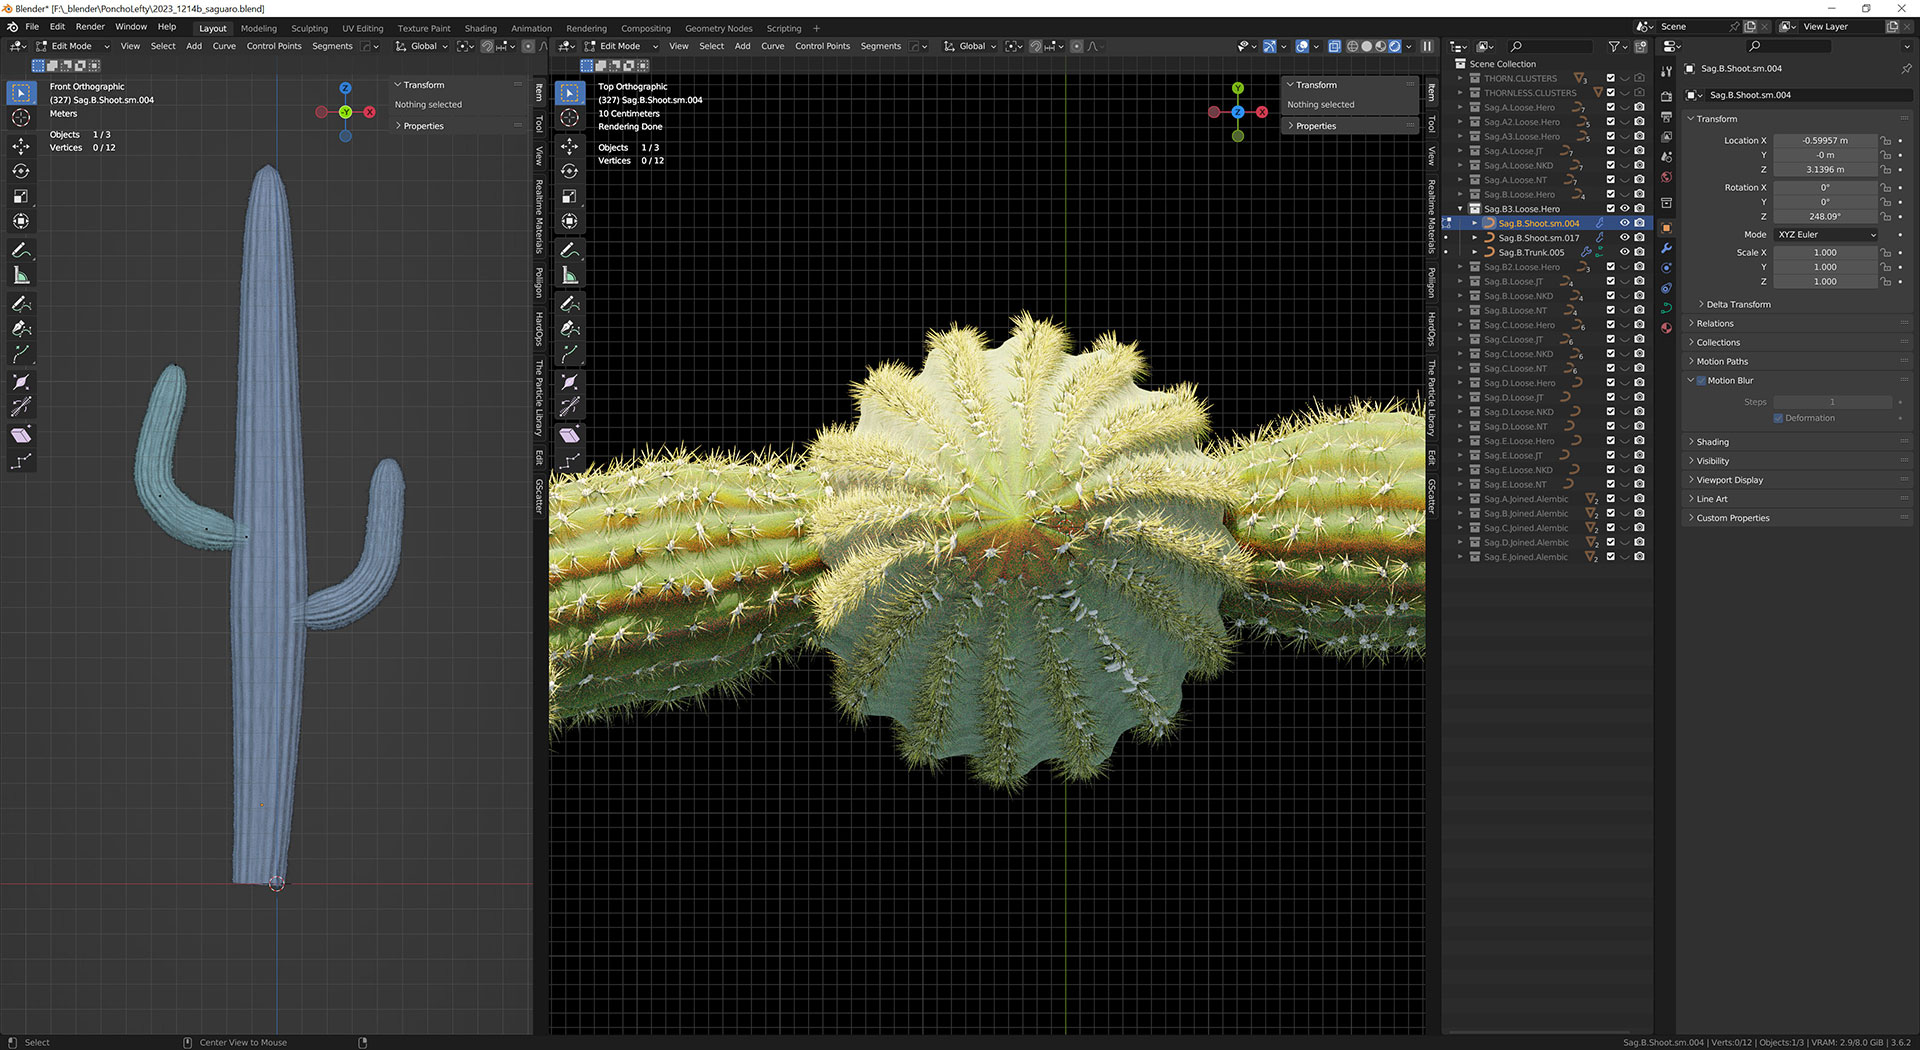
Task: Choose the Measure tool in the left viewport
Action: (21, 276)
